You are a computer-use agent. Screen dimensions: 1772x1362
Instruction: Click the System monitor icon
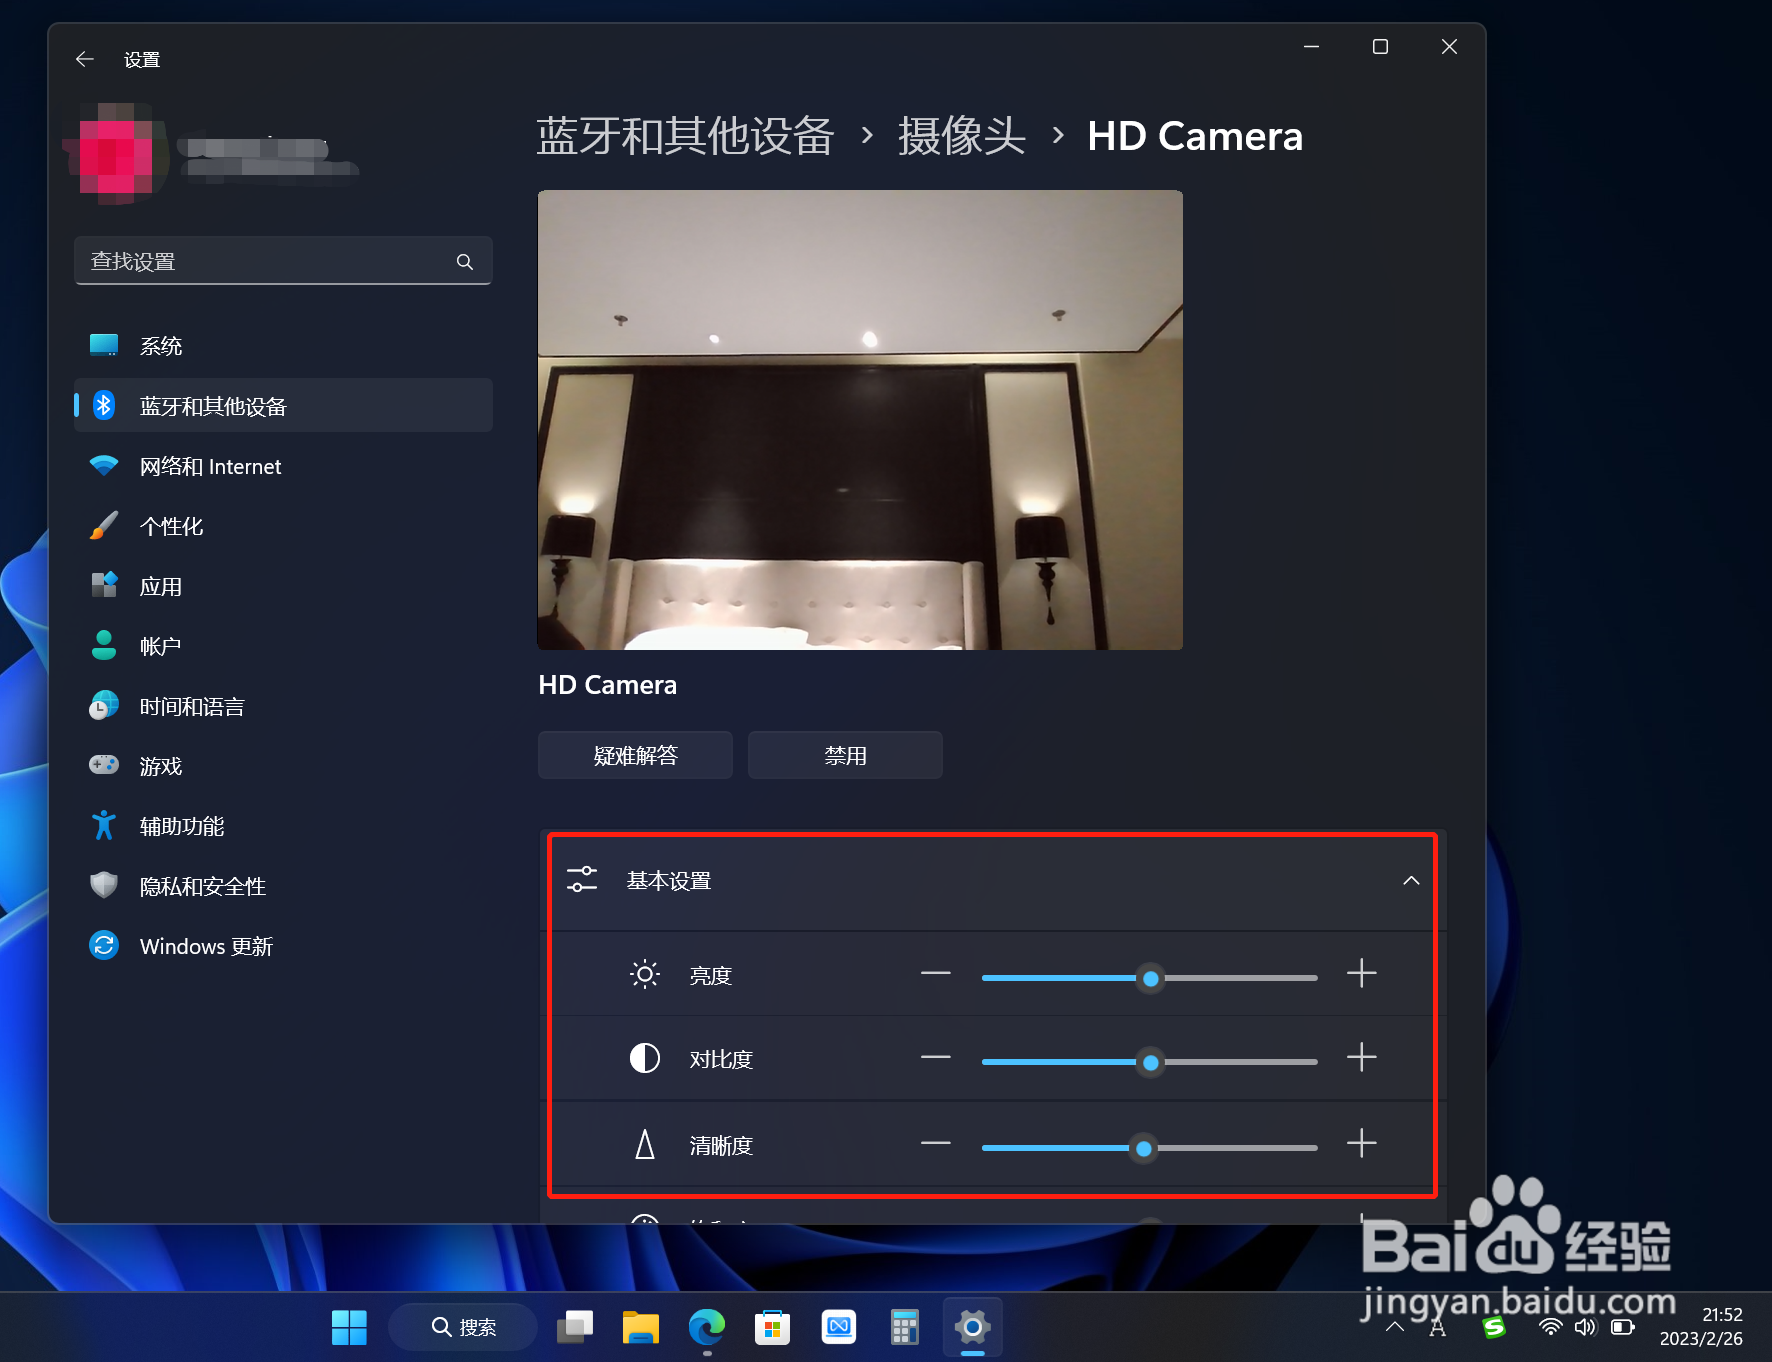(x=104, y=345)
